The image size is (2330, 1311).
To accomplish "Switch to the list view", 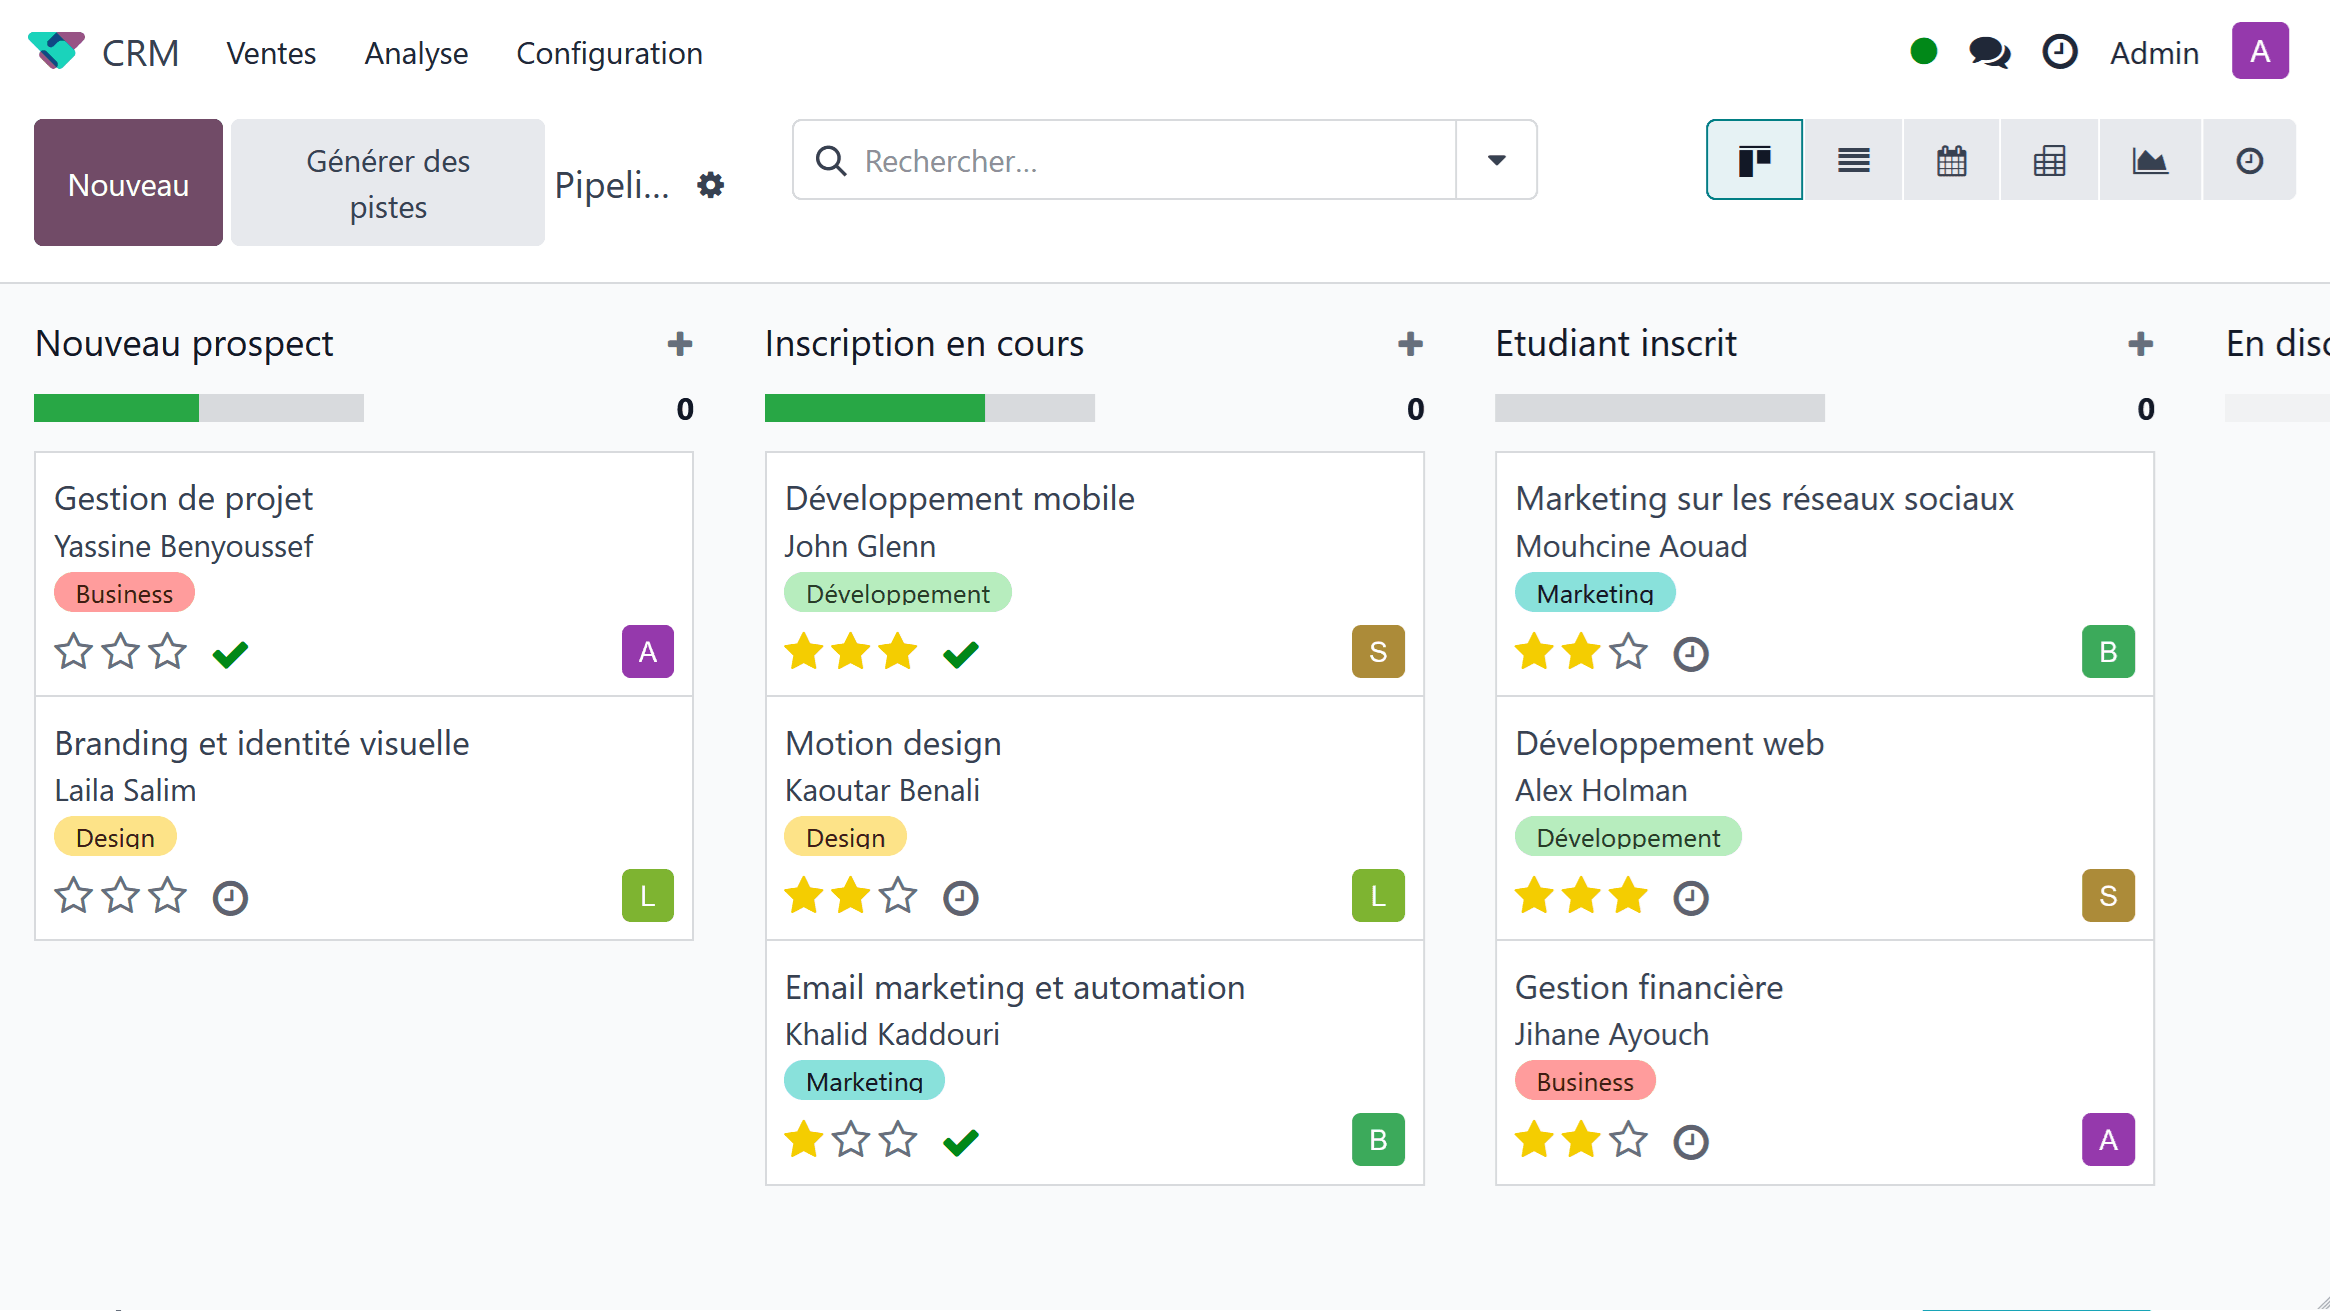I will pos(1853,160).
